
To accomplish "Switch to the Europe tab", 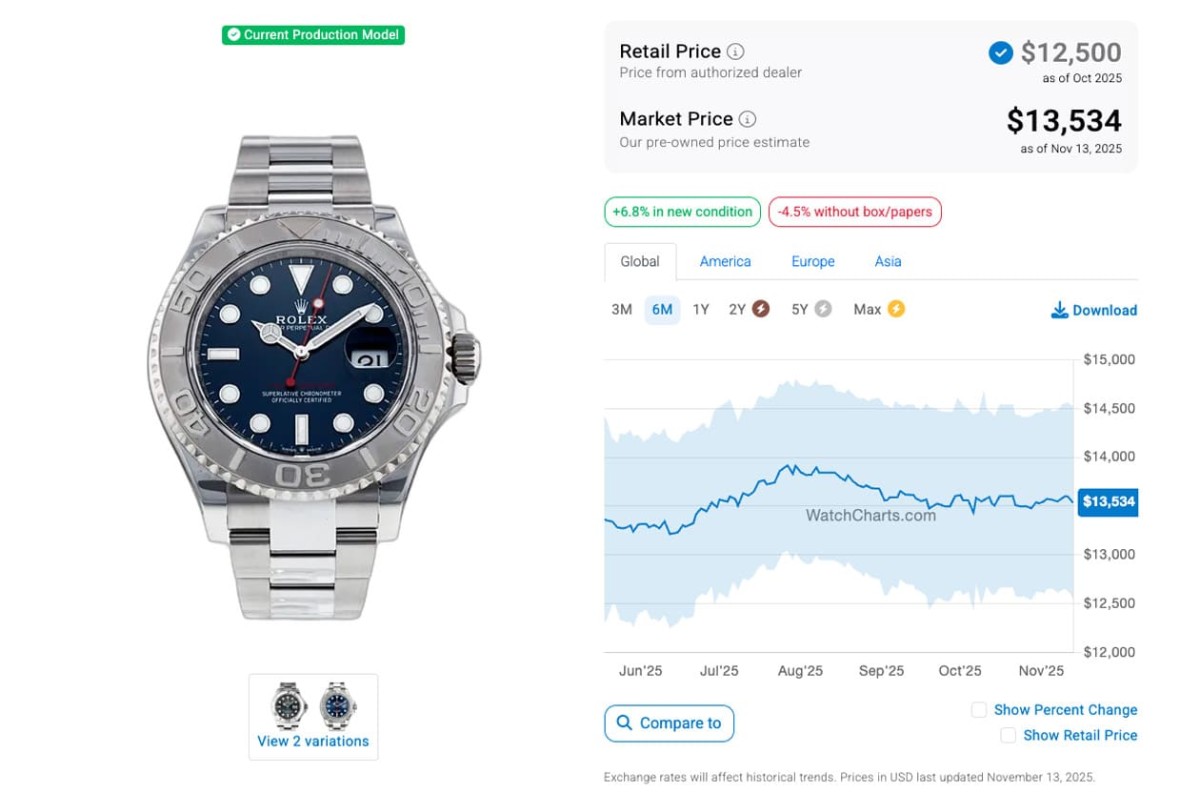I will [813, 261].
